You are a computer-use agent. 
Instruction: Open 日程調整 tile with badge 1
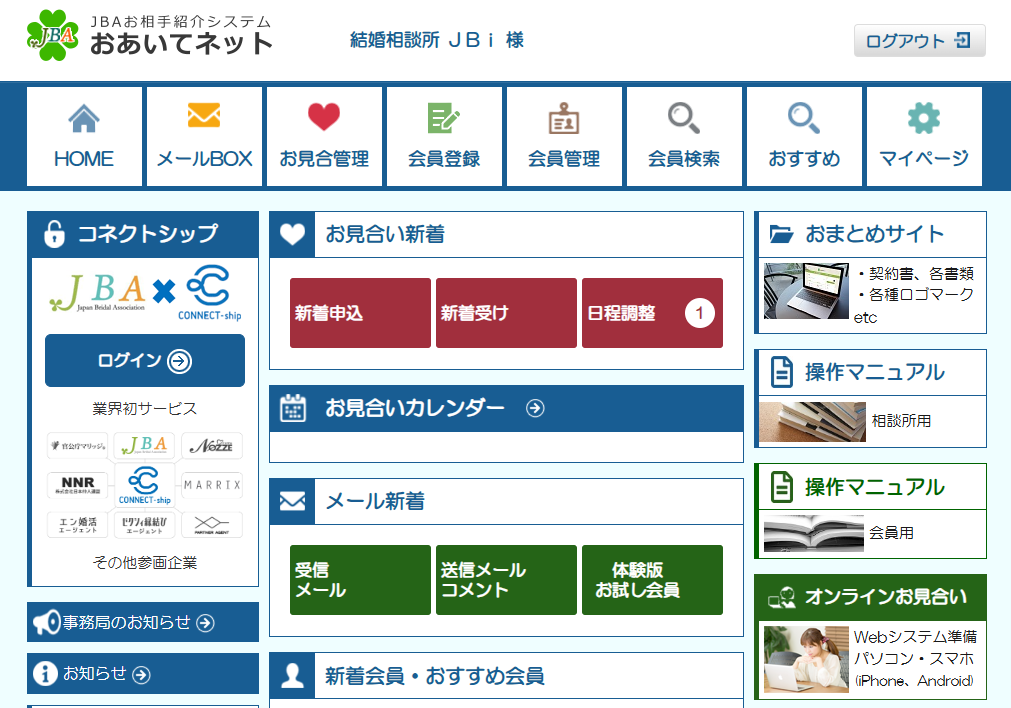pos(652,313)
